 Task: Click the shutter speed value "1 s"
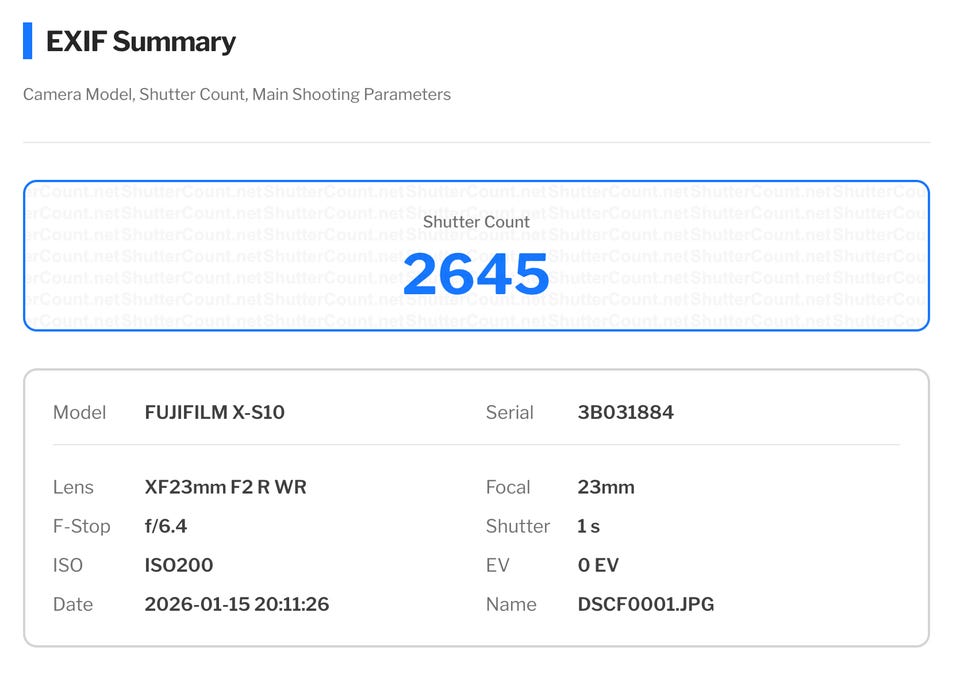pyautogui.click(x=589, y=526)
